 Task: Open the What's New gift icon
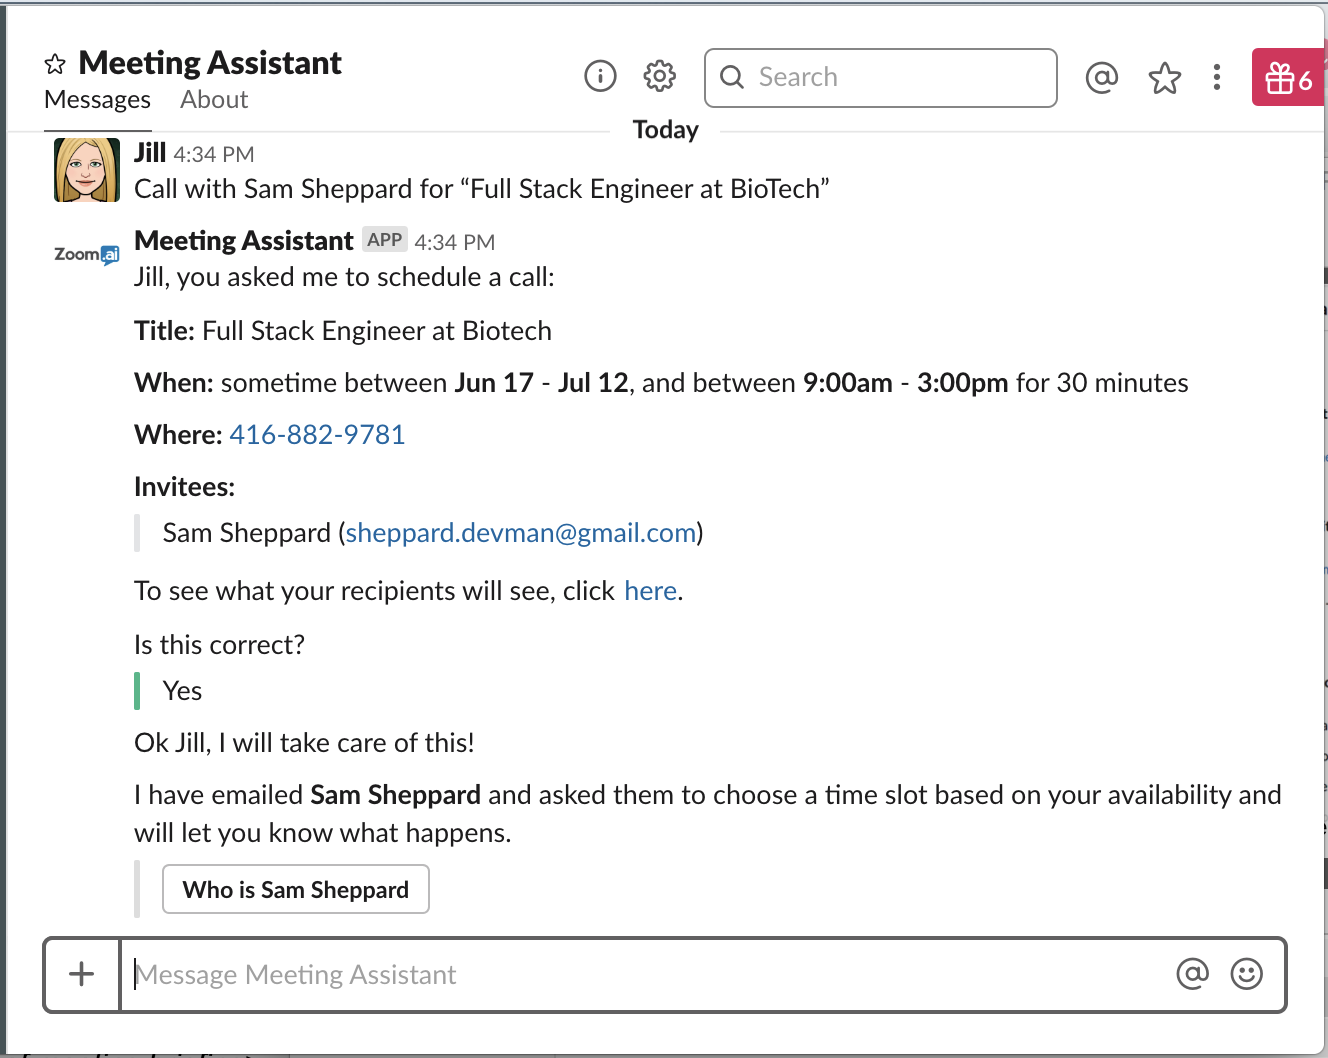tap(1288, 78)
